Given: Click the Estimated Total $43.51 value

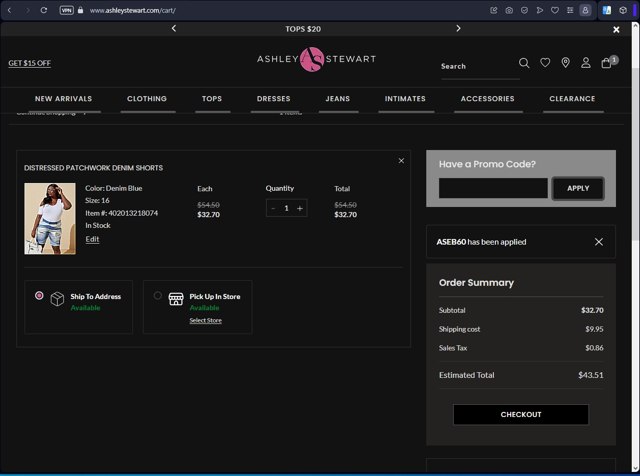Looking at the screenshot, I should (x=591, y=375).
